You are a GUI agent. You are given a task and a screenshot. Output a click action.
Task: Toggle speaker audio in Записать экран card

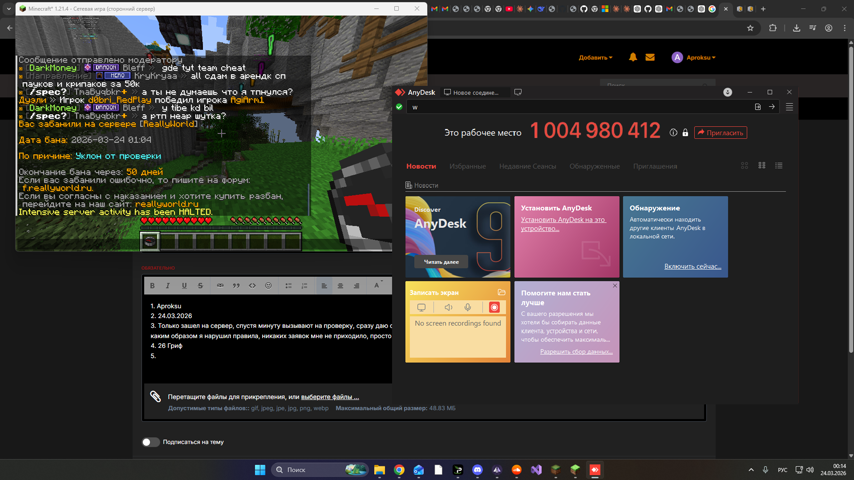[448, 307]
